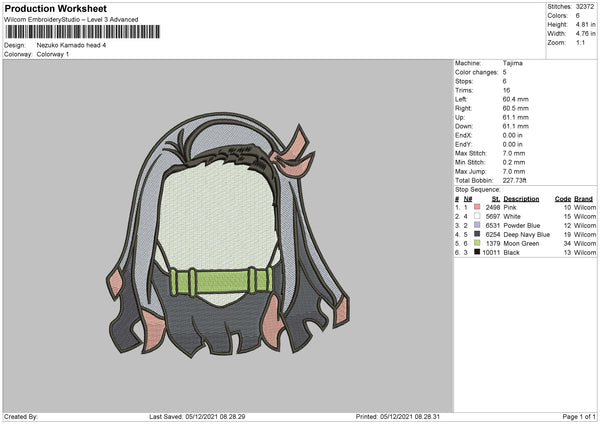Click the 'Code' column header
The image size is (600, 424).
tap(563, 199)
